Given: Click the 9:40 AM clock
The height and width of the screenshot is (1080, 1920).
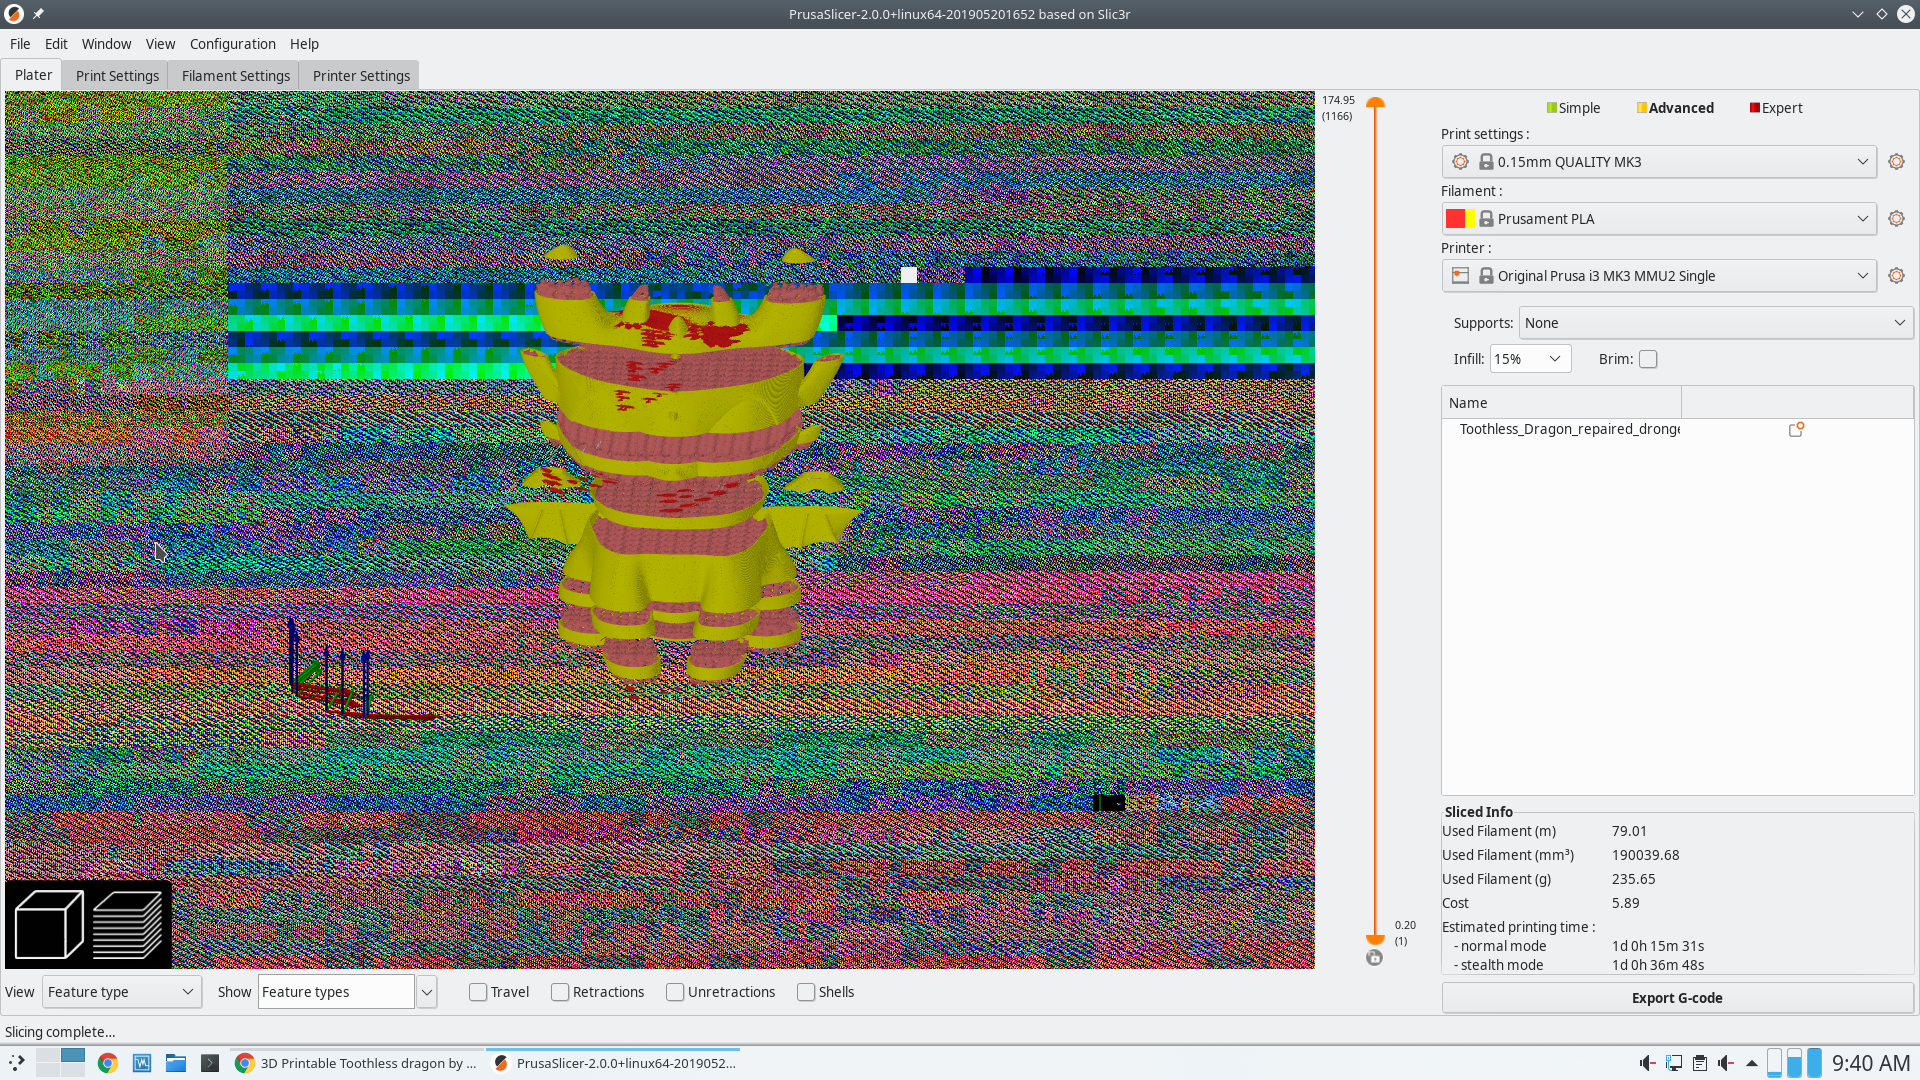Looking at the screenshot, I should point(1871,1063).
